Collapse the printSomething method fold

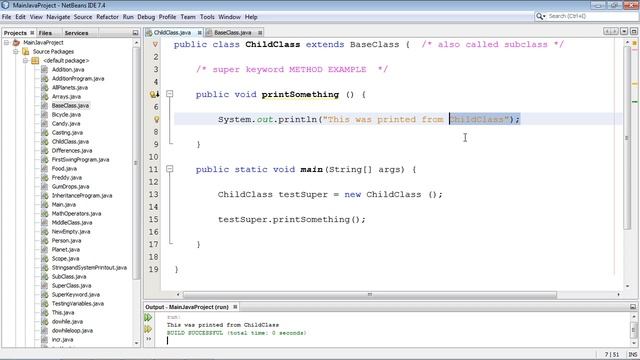click(169, 94)
